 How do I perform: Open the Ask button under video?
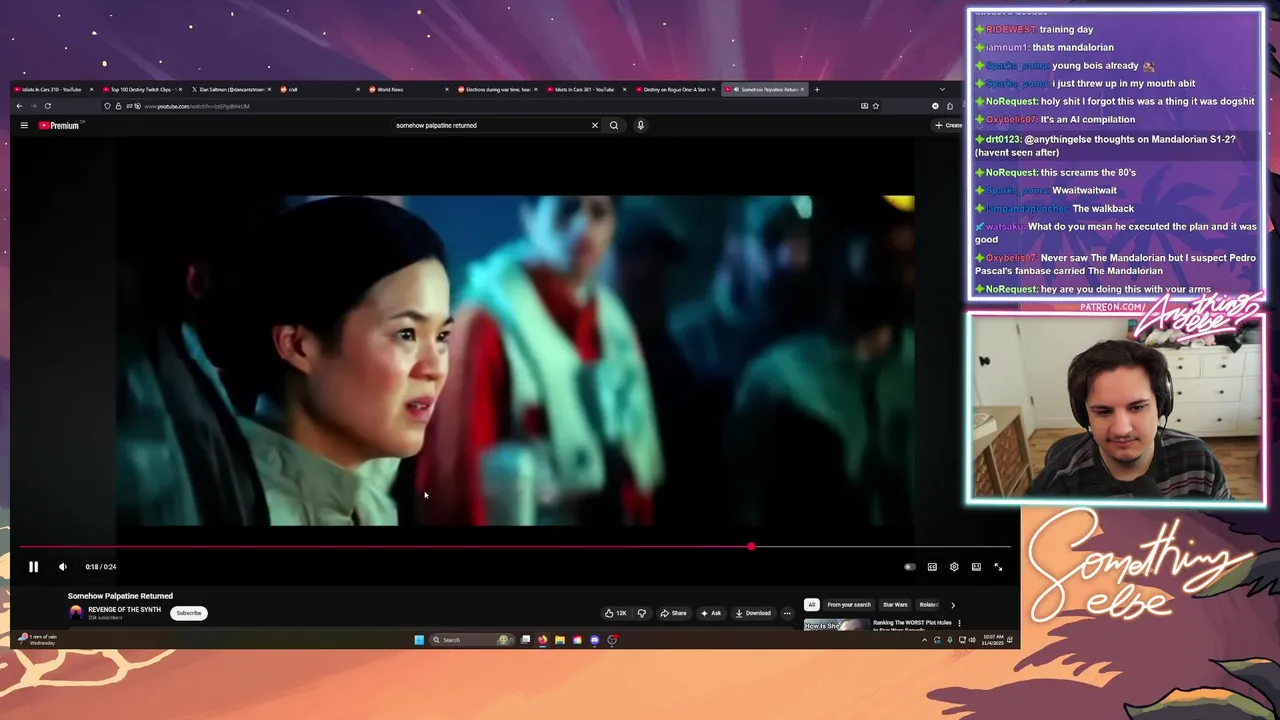[x=711, y=613]
